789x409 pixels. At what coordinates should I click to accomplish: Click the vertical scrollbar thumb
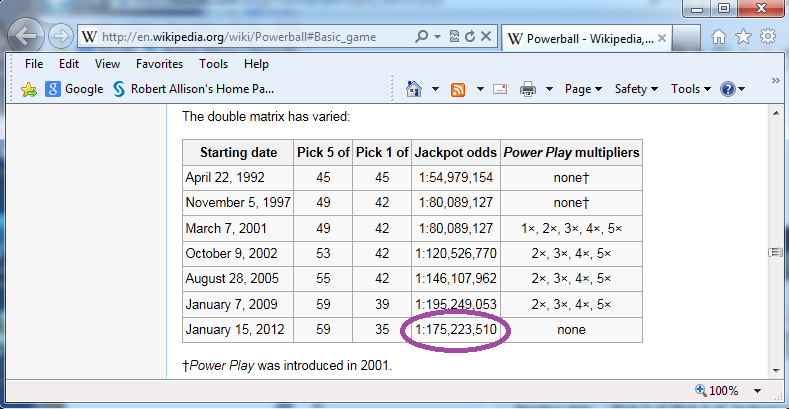(776, 252)
